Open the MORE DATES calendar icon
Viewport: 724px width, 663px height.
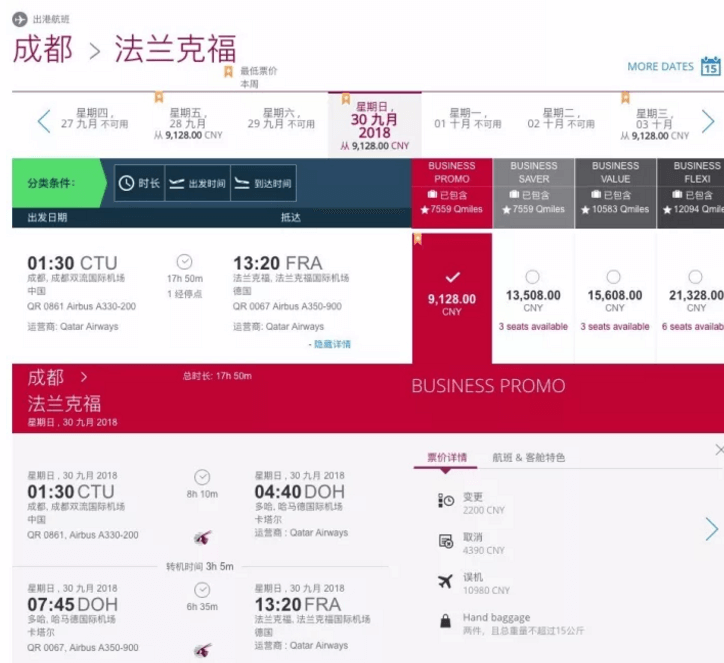711,66
